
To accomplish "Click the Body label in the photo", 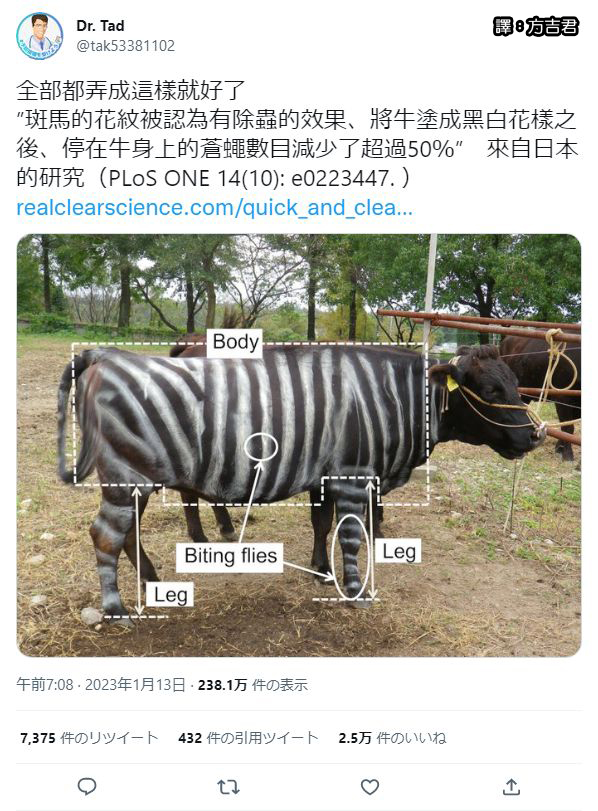I will pos(235,341).
